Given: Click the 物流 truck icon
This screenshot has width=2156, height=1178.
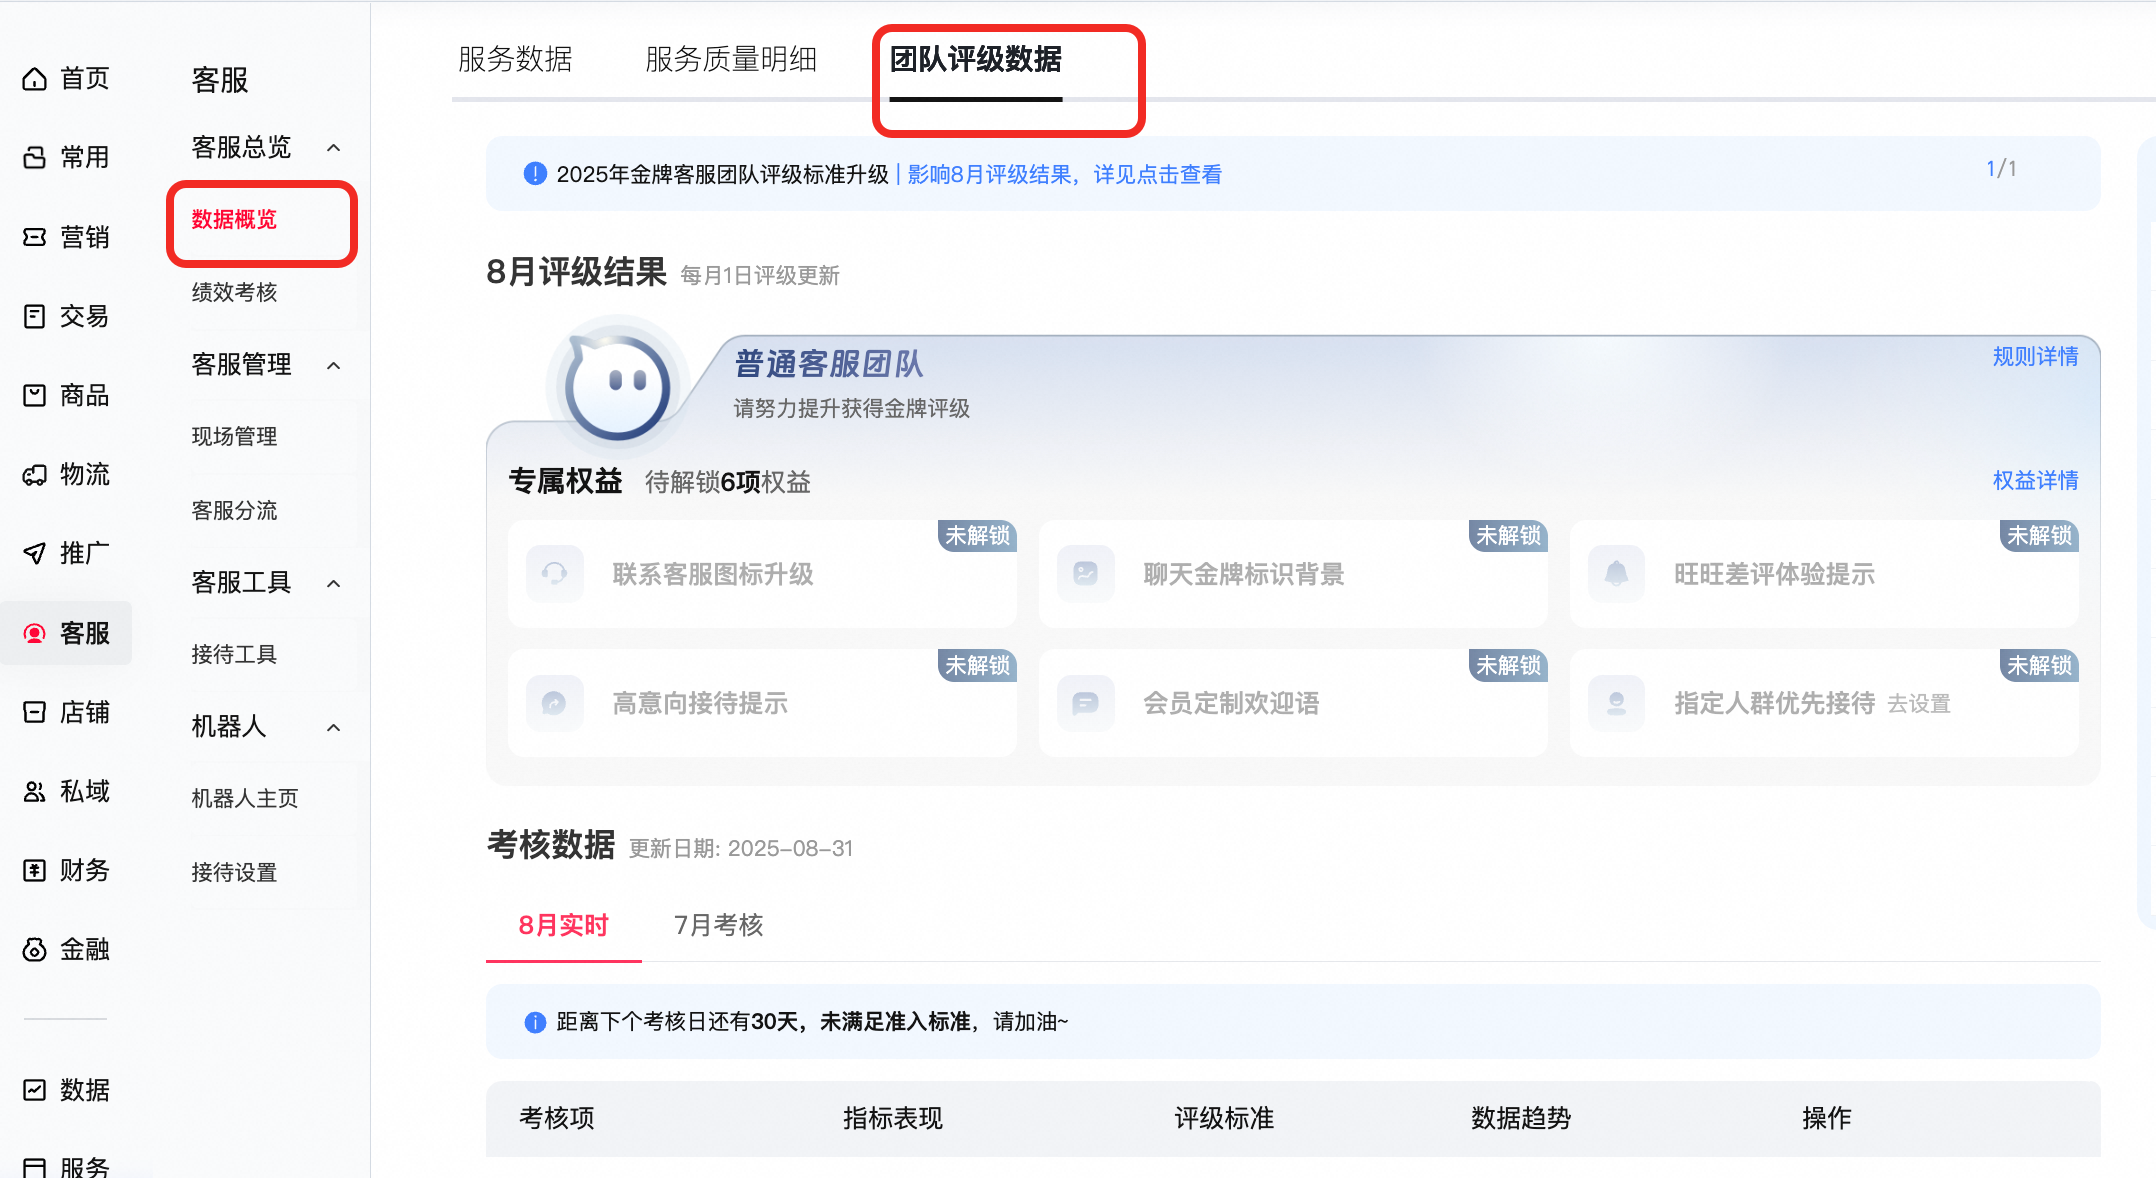Looking at the screenshot, I should tap(35, 474).
